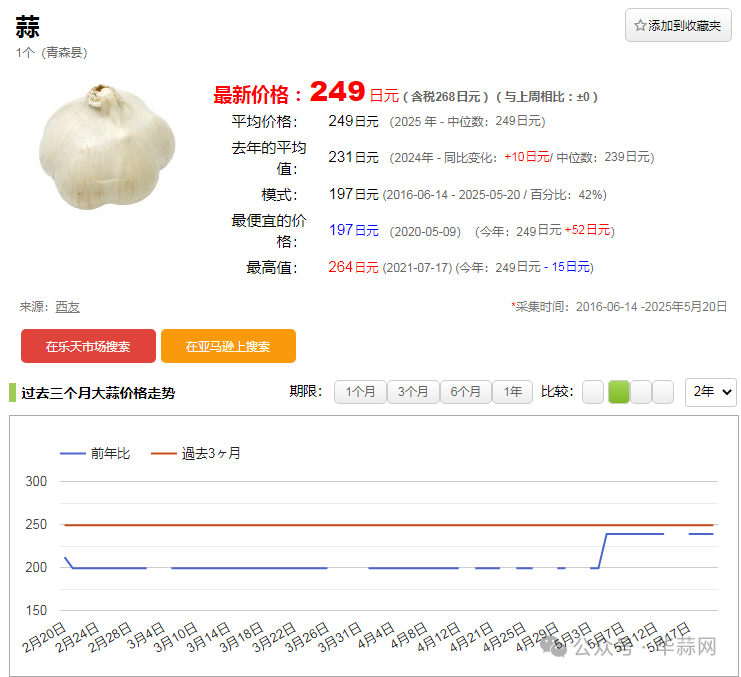Click the 前年比 legend entry
Image resolution: width=741 pixels, height=677 pixels.
coord(95,454)
